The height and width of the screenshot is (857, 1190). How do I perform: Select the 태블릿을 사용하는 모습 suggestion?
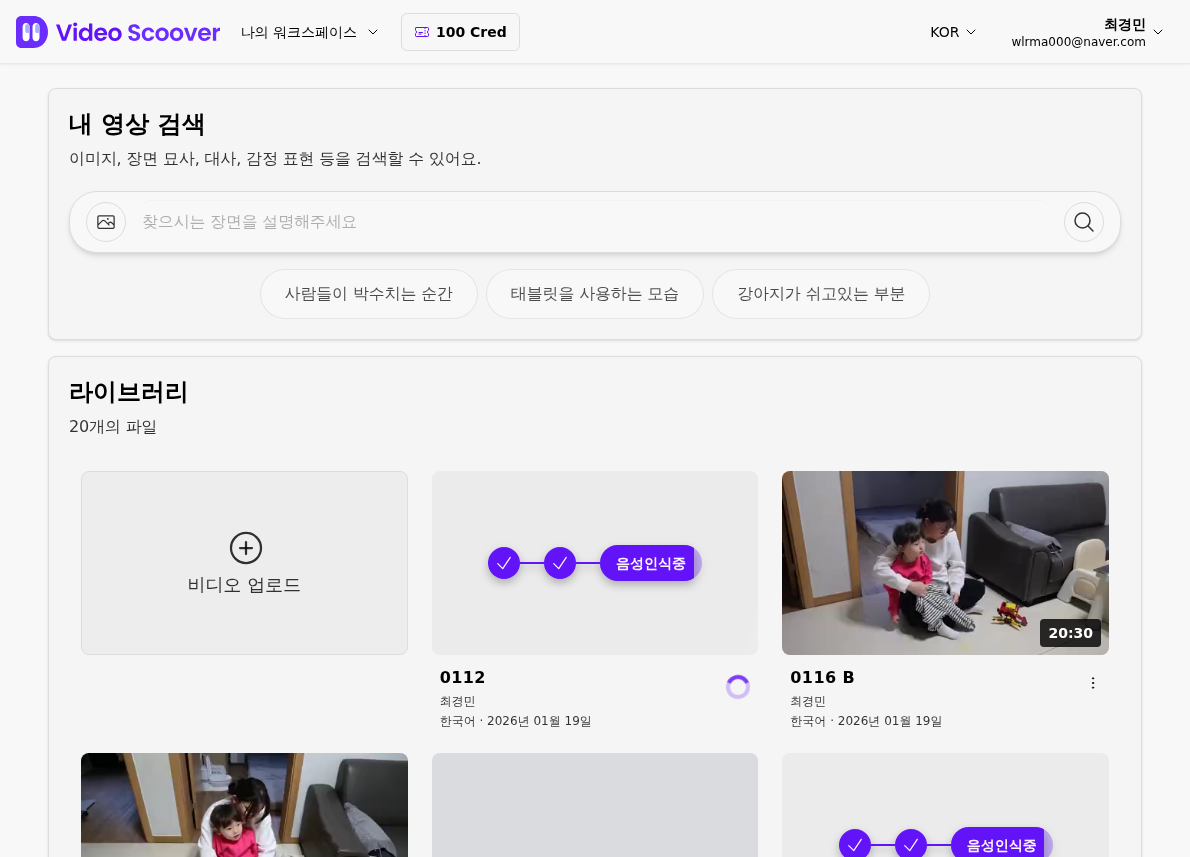click(594, 294)
